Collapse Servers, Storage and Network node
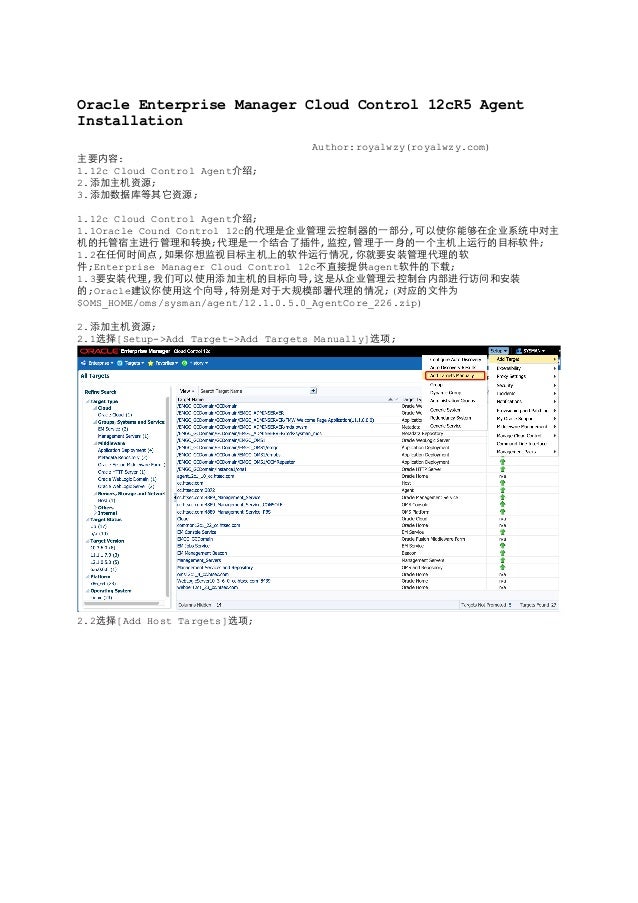The image size is (638, 903). 95,494
